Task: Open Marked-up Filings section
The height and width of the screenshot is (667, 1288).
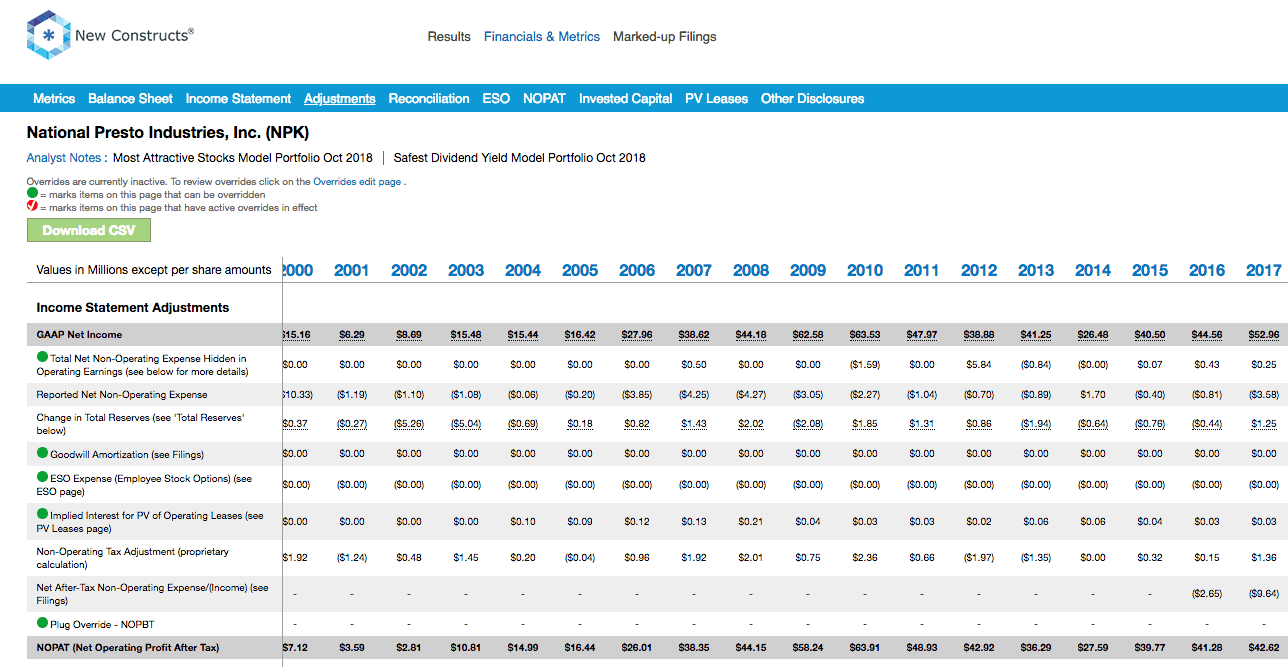Action: coord(665,37)
